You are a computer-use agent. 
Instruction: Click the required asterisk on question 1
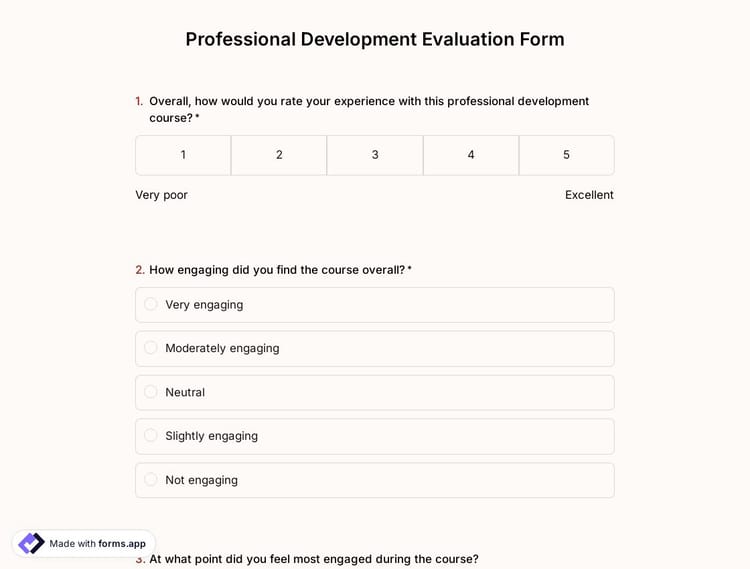(197, 118)
